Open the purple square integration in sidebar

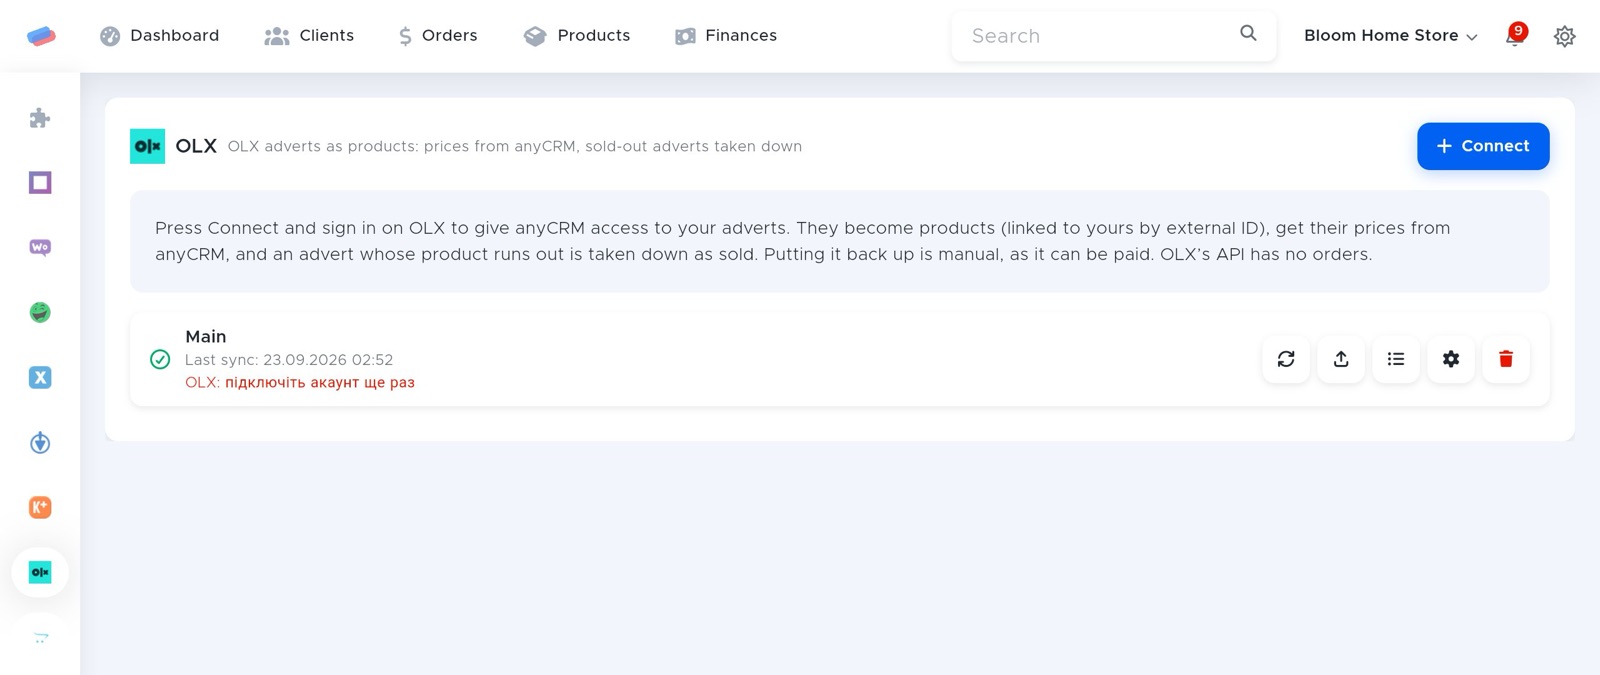[x=40, y=183]
